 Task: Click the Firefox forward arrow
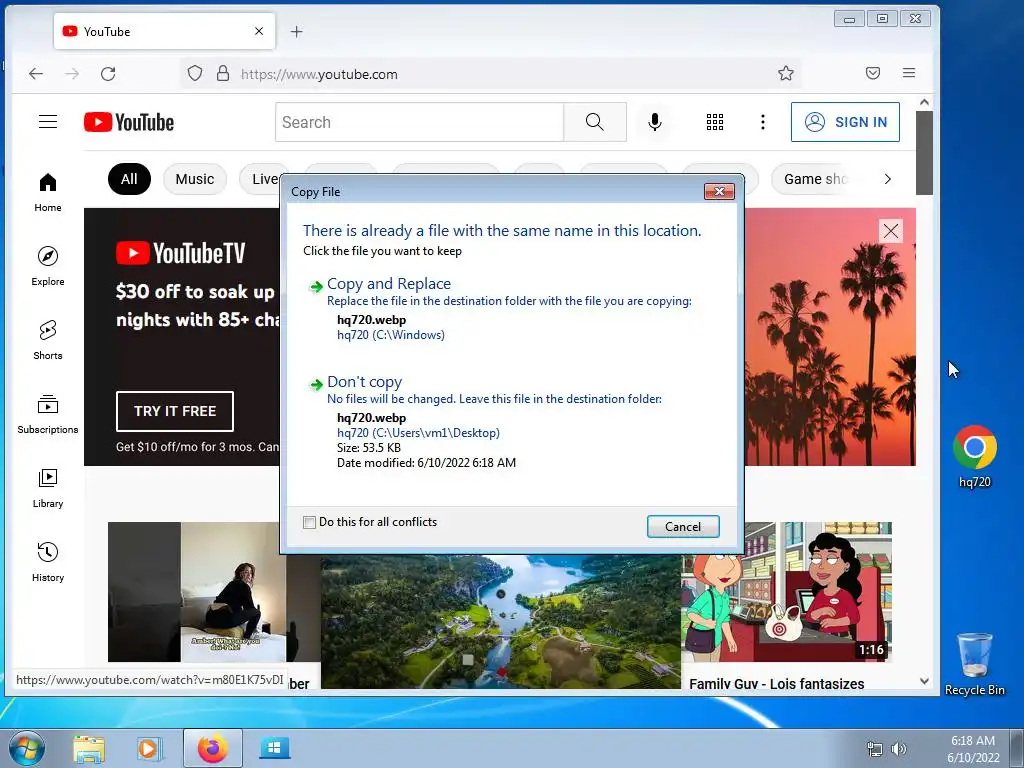point(72,74)
